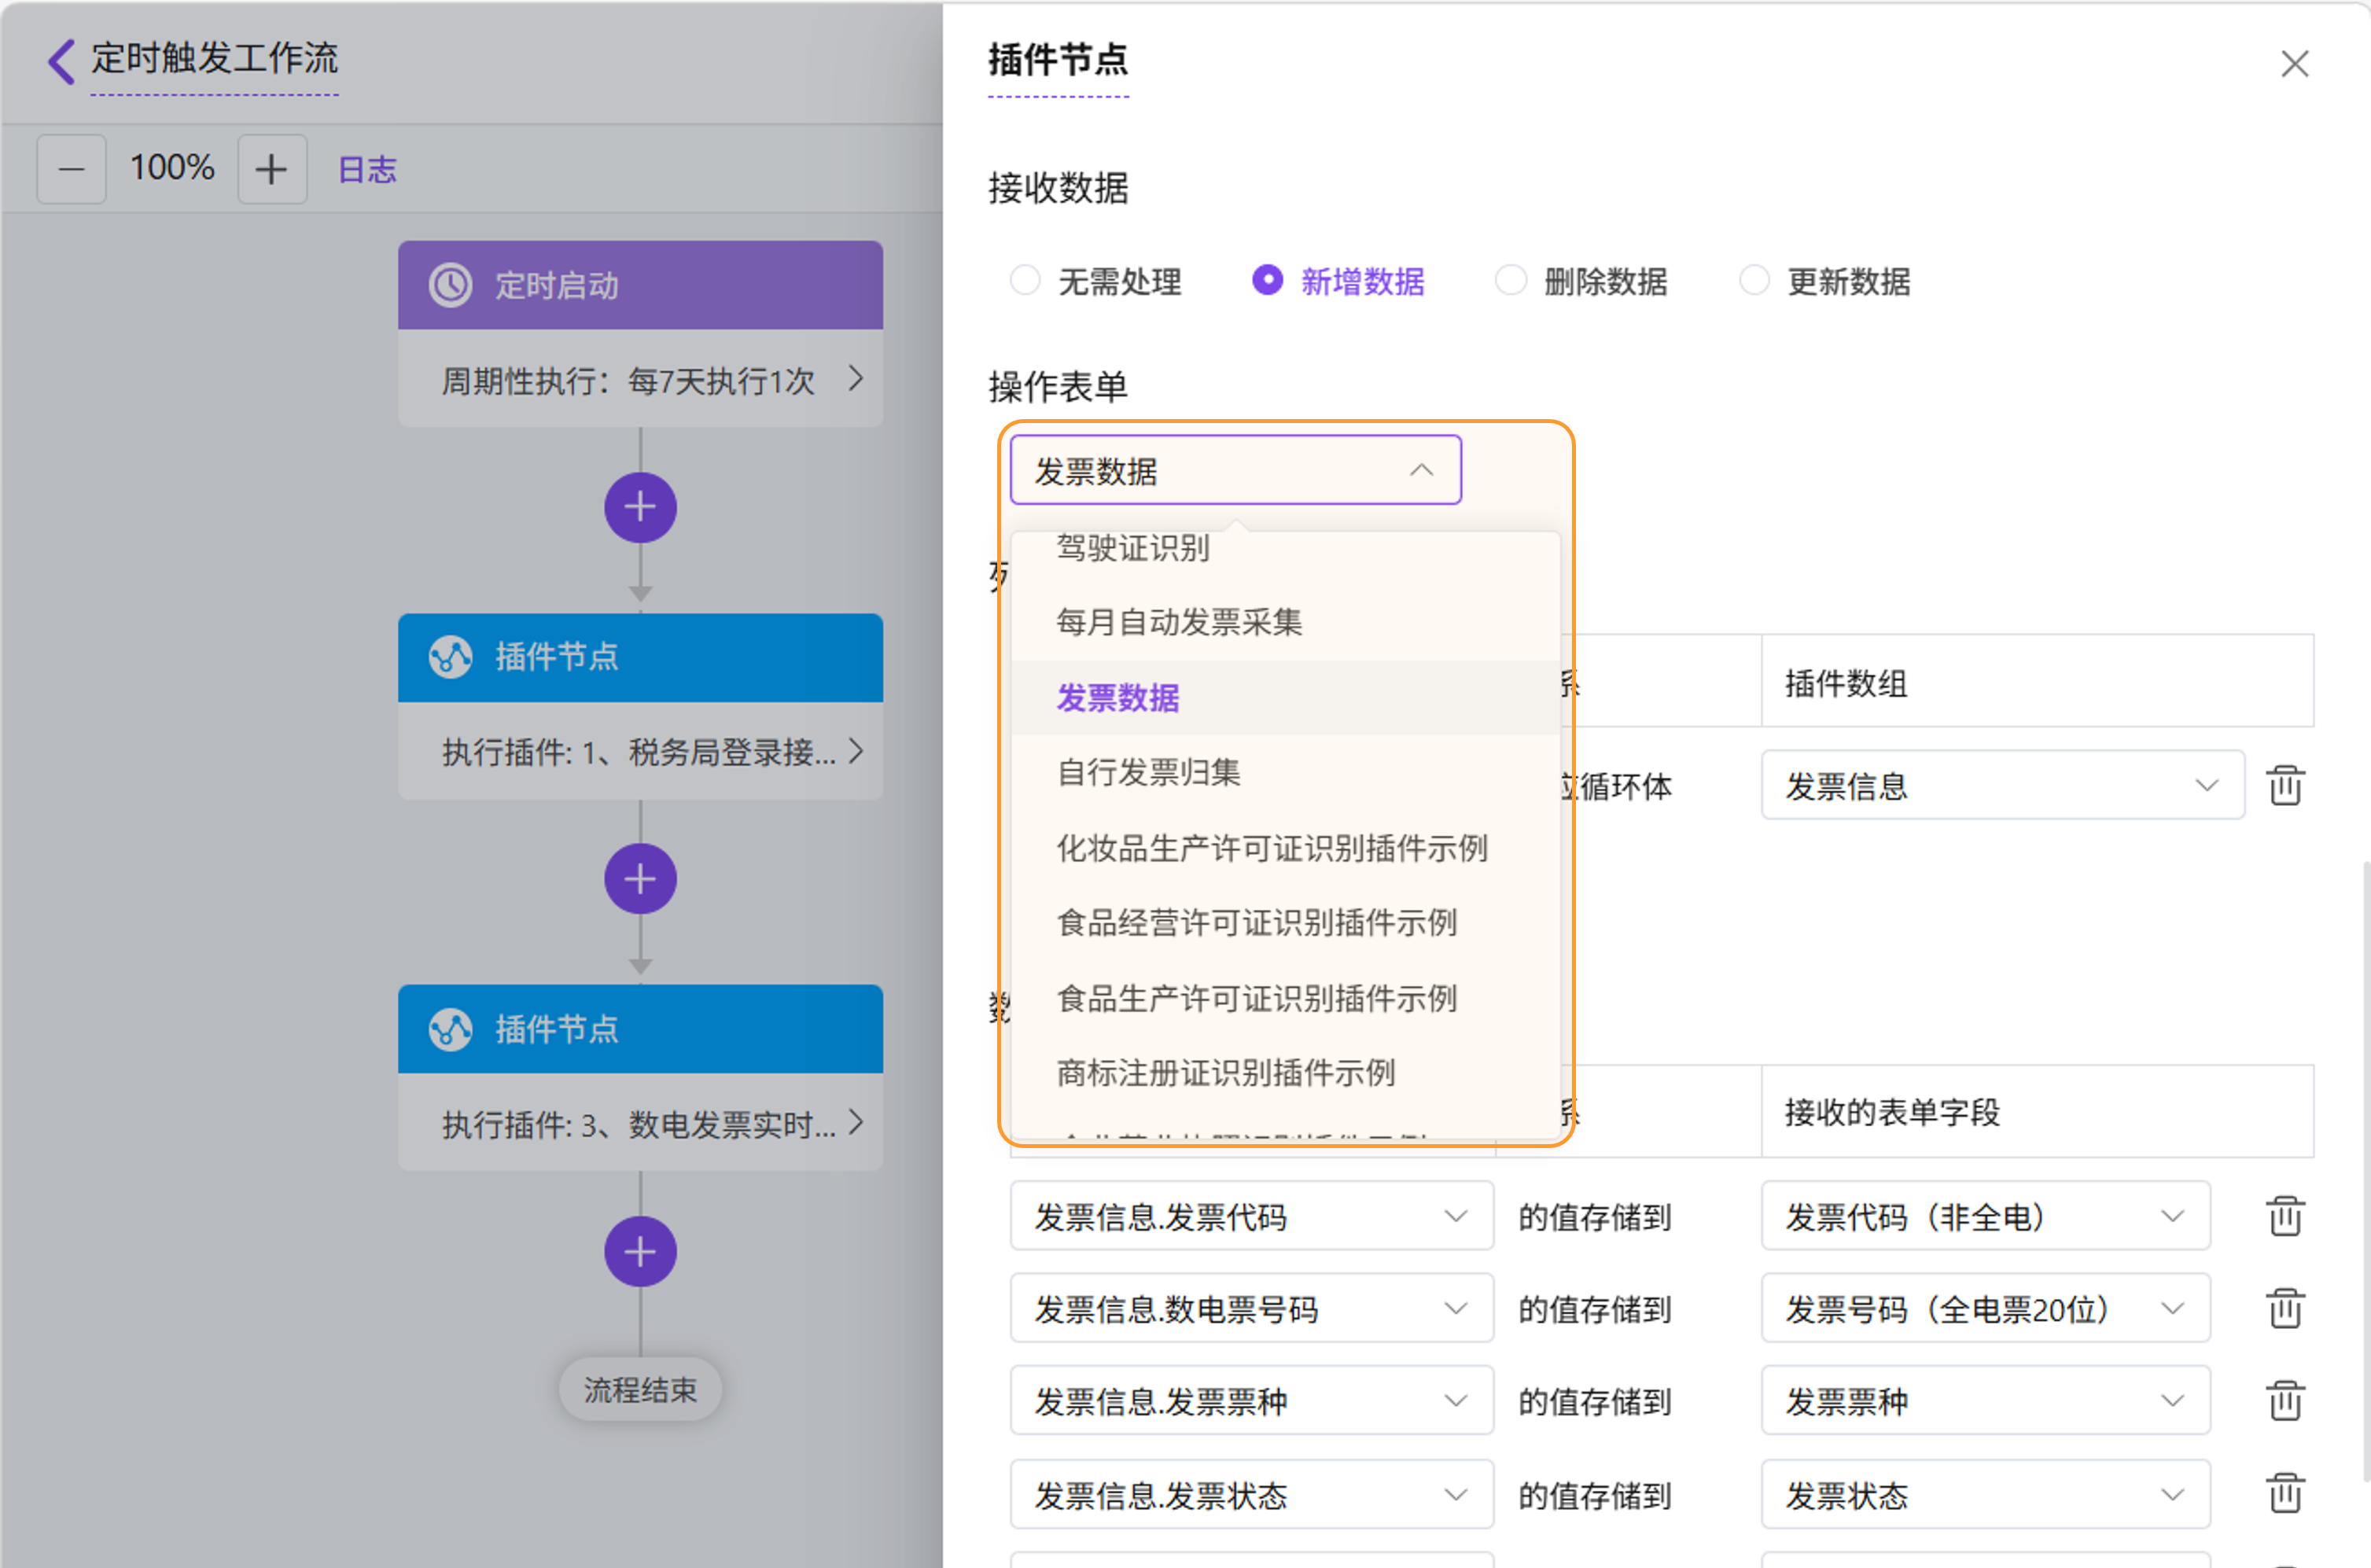Image resolution: width=2371 pixels, height=1568 pixels.
Task: Add node below 定时启动 via plus circle
Action: (x=640, y=508)
